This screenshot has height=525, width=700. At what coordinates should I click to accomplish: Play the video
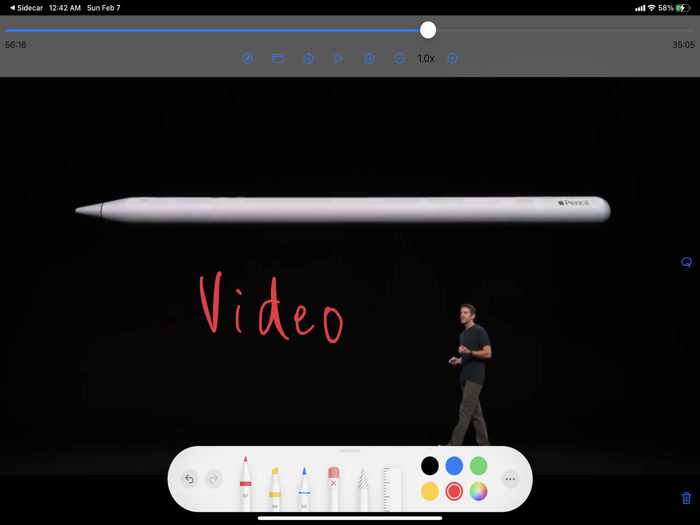338,58
